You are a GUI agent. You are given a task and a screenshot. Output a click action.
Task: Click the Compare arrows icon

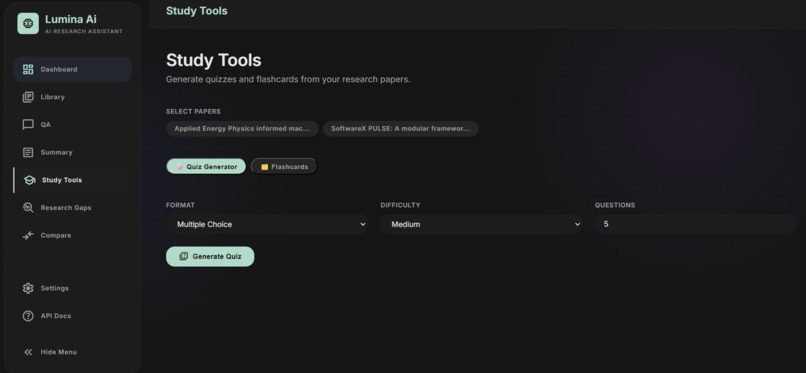pyautogui.click(x=28, y=235)
